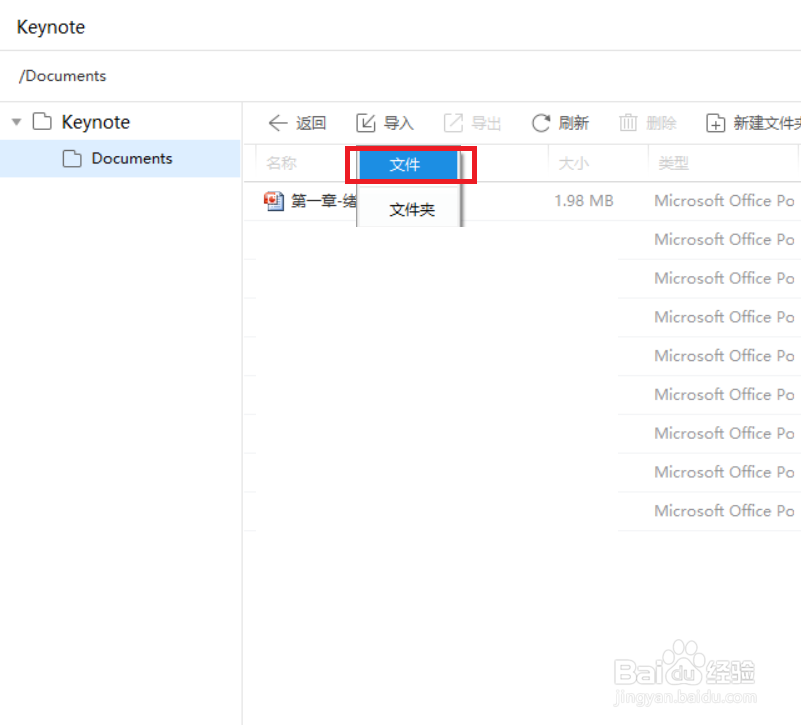Screen dimensions: 801x725
Task: Select the file named 第一章-绪
Action: pos(324,201)
